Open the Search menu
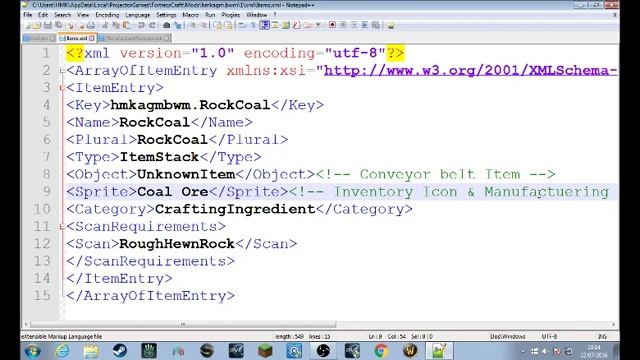This screenshot has height=360, width=640. pos(62,15)
